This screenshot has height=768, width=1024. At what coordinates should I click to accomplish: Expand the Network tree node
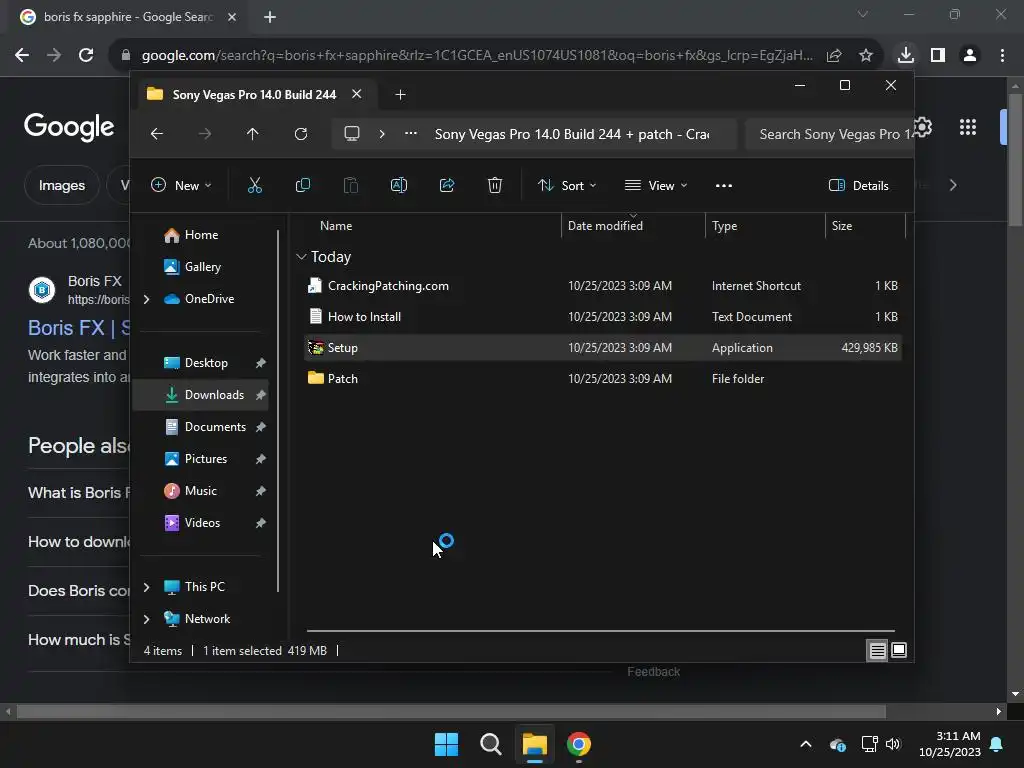[x=146, y=619]
